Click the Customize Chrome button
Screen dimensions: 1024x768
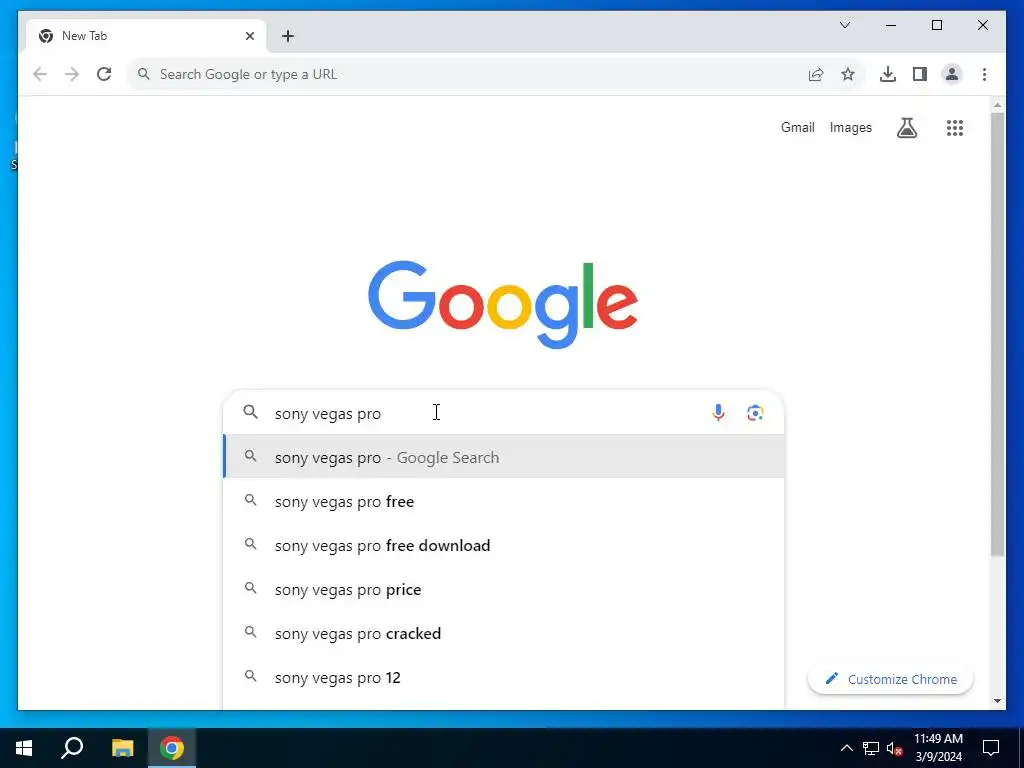pos(890,679)
